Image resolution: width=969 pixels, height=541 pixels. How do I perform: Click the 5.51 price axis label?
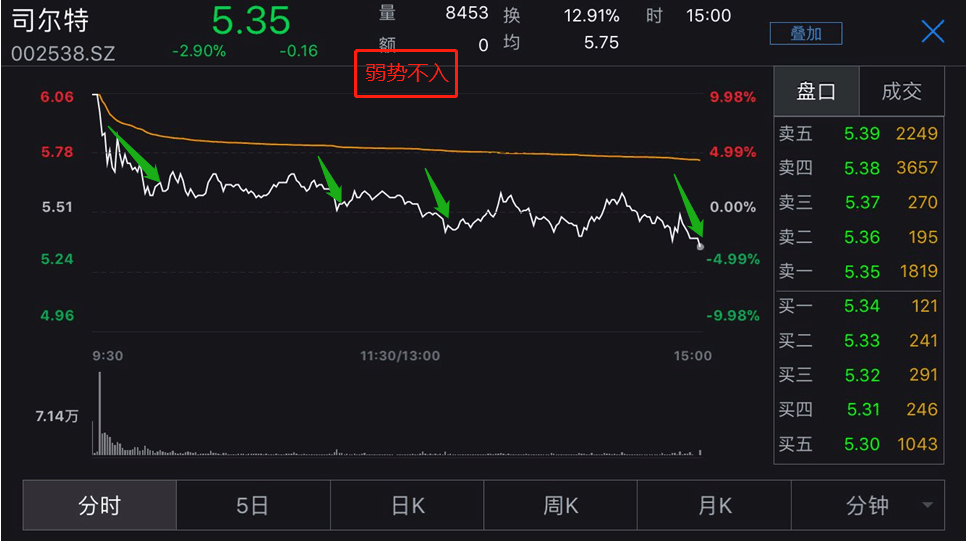[x=57, y=207]
